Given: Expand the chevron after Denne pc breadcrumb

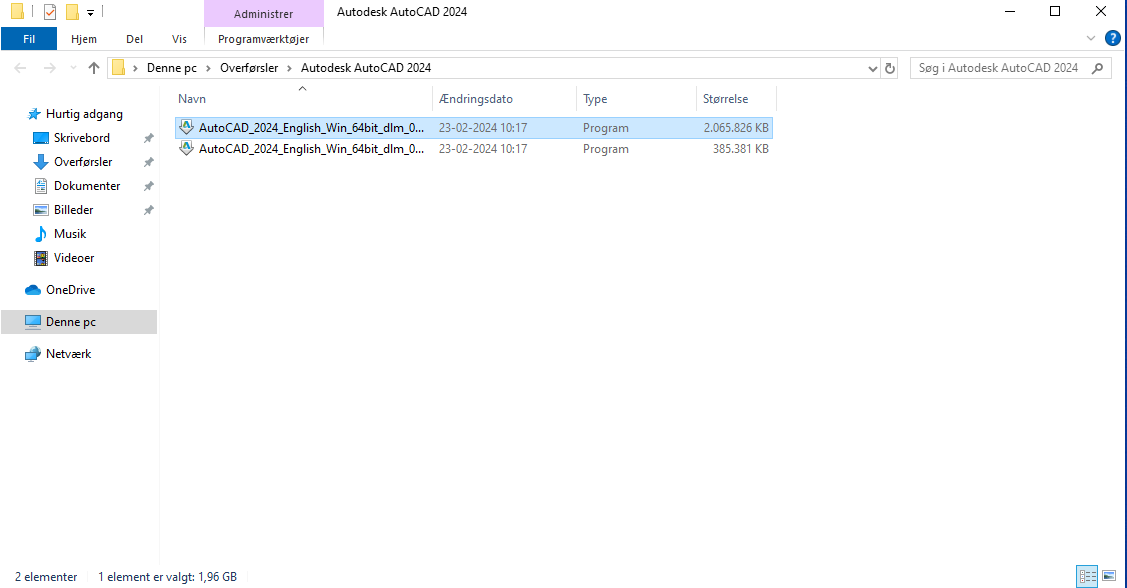Looking at the screenshot, I should click(208, 68).
